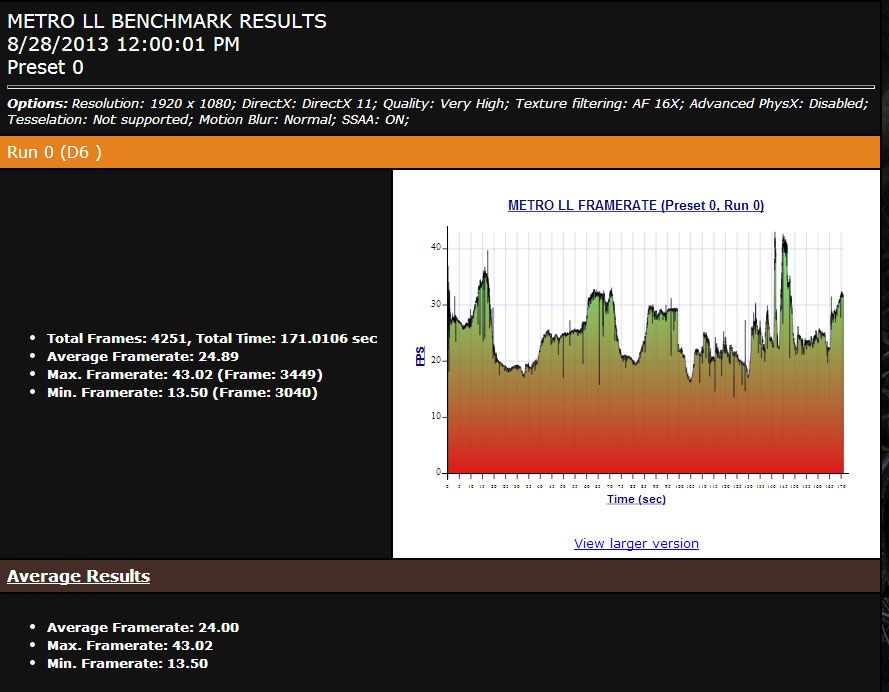Click the 'Preset 0' label under the date
The height and width of the screenshot is (692, 889).
(45, 68)
